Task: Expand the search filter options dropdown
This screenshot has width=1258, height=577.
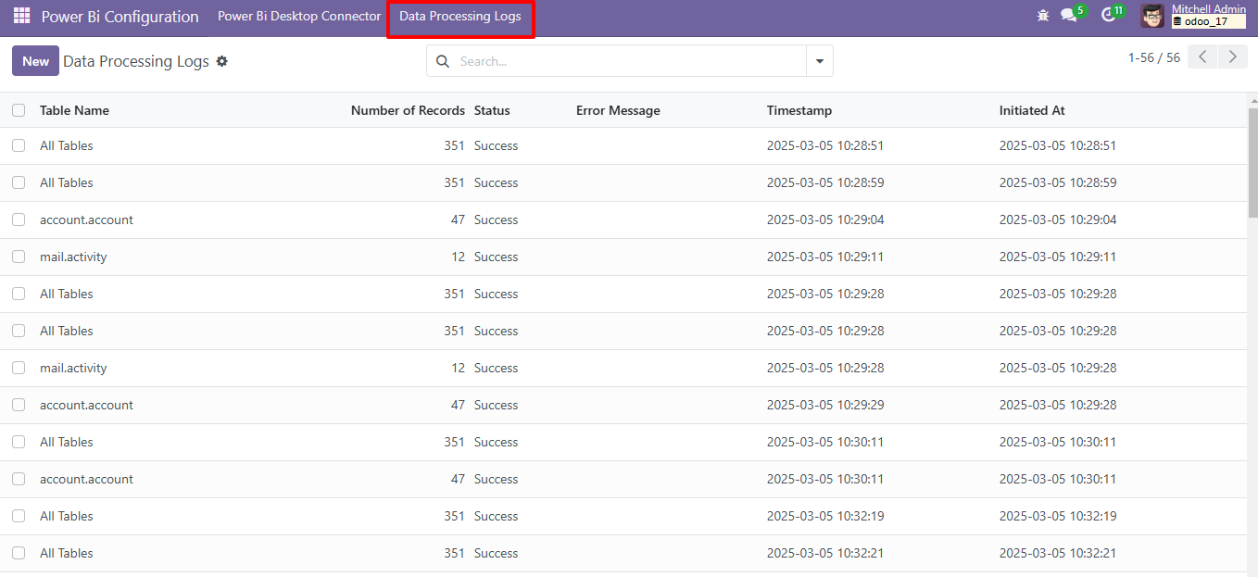Action: coord(819,61)
